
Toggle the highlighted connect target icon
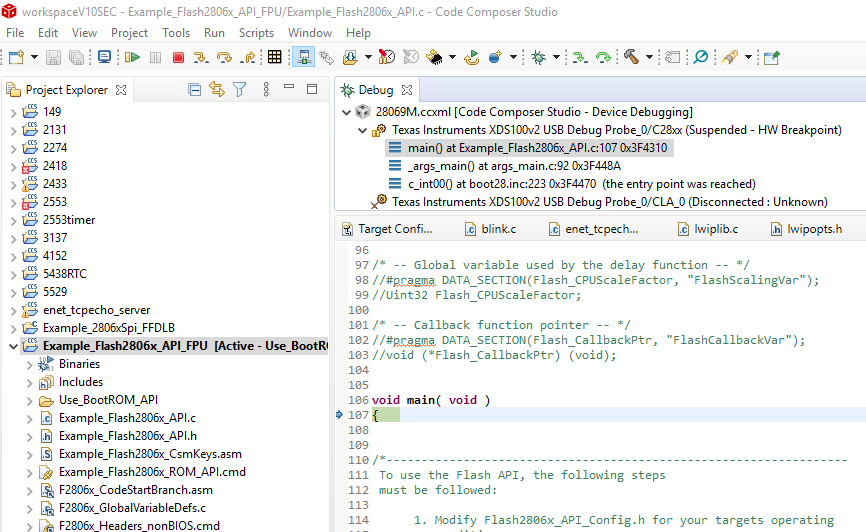click(303, 57)
